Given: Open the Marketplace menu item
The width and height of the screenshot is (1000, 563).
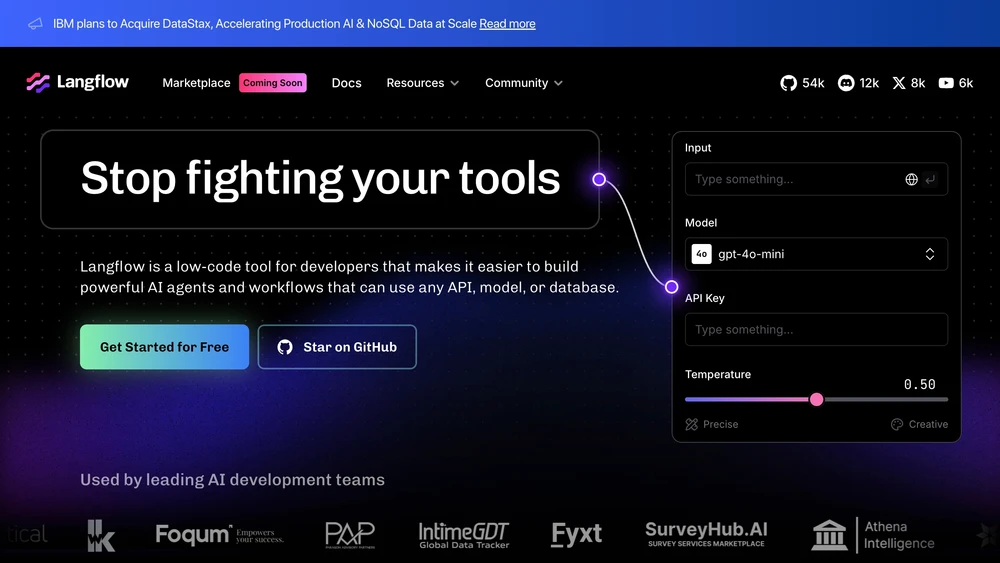Looking at the screenshot, I should [196, 83].
